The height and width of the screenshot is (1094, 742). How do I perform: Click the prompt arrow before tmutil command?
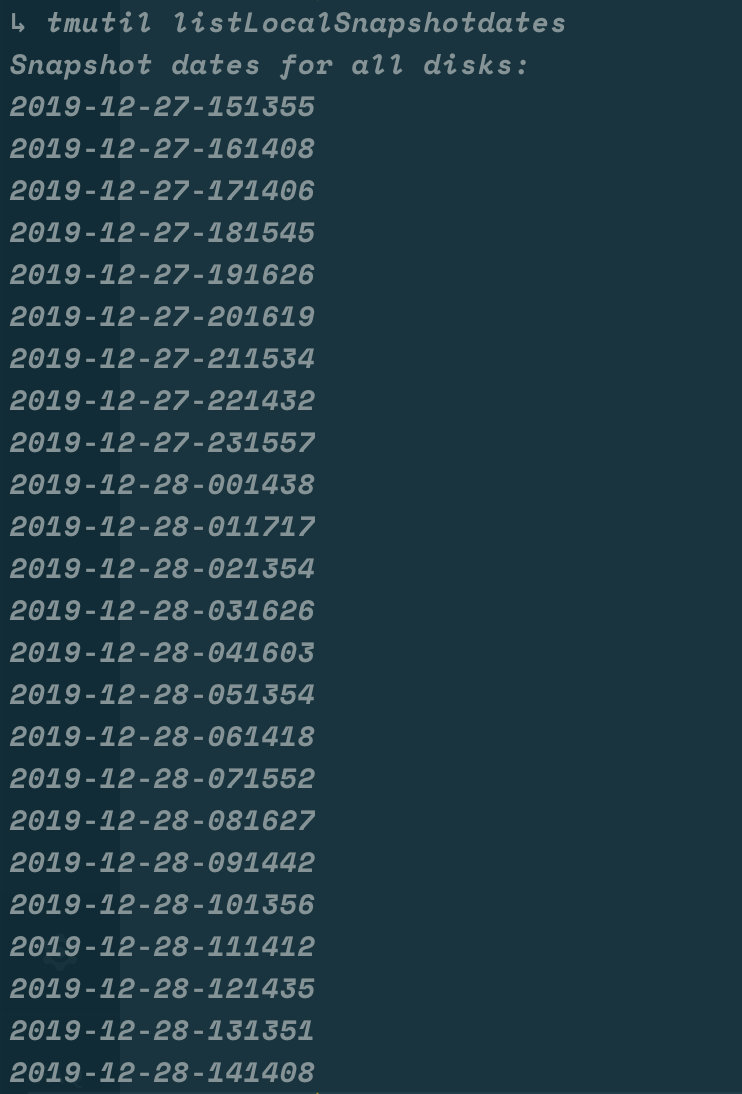point(18,24)
